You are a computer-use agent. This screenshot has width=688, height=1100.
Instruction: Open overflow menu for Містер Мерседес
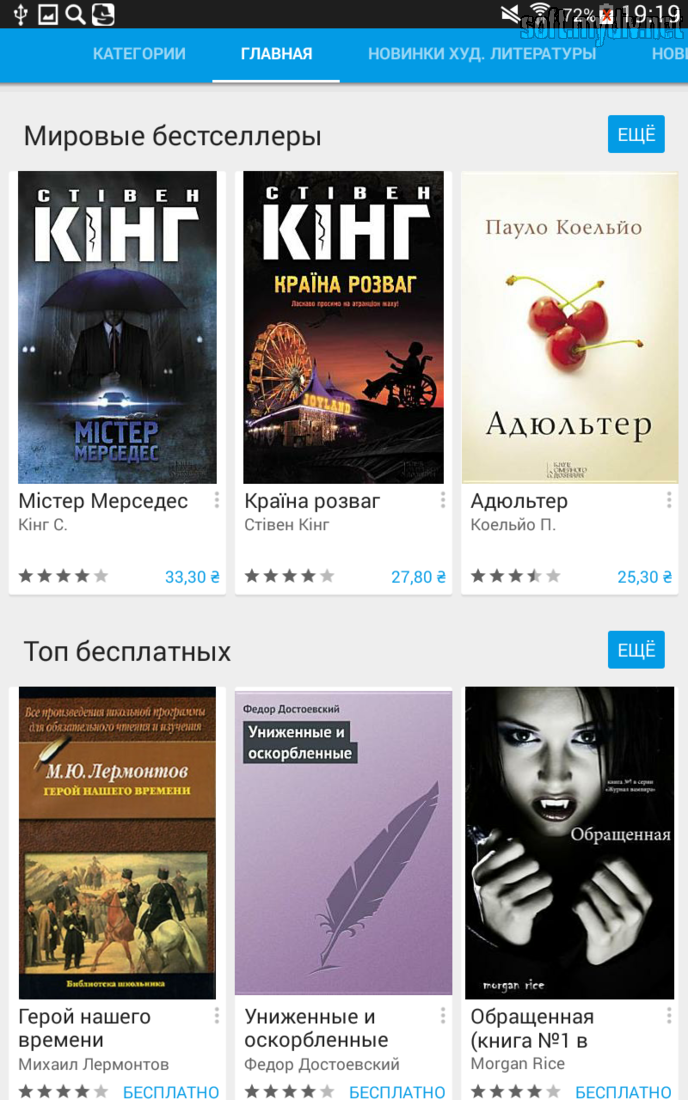(x=217, y=500)
